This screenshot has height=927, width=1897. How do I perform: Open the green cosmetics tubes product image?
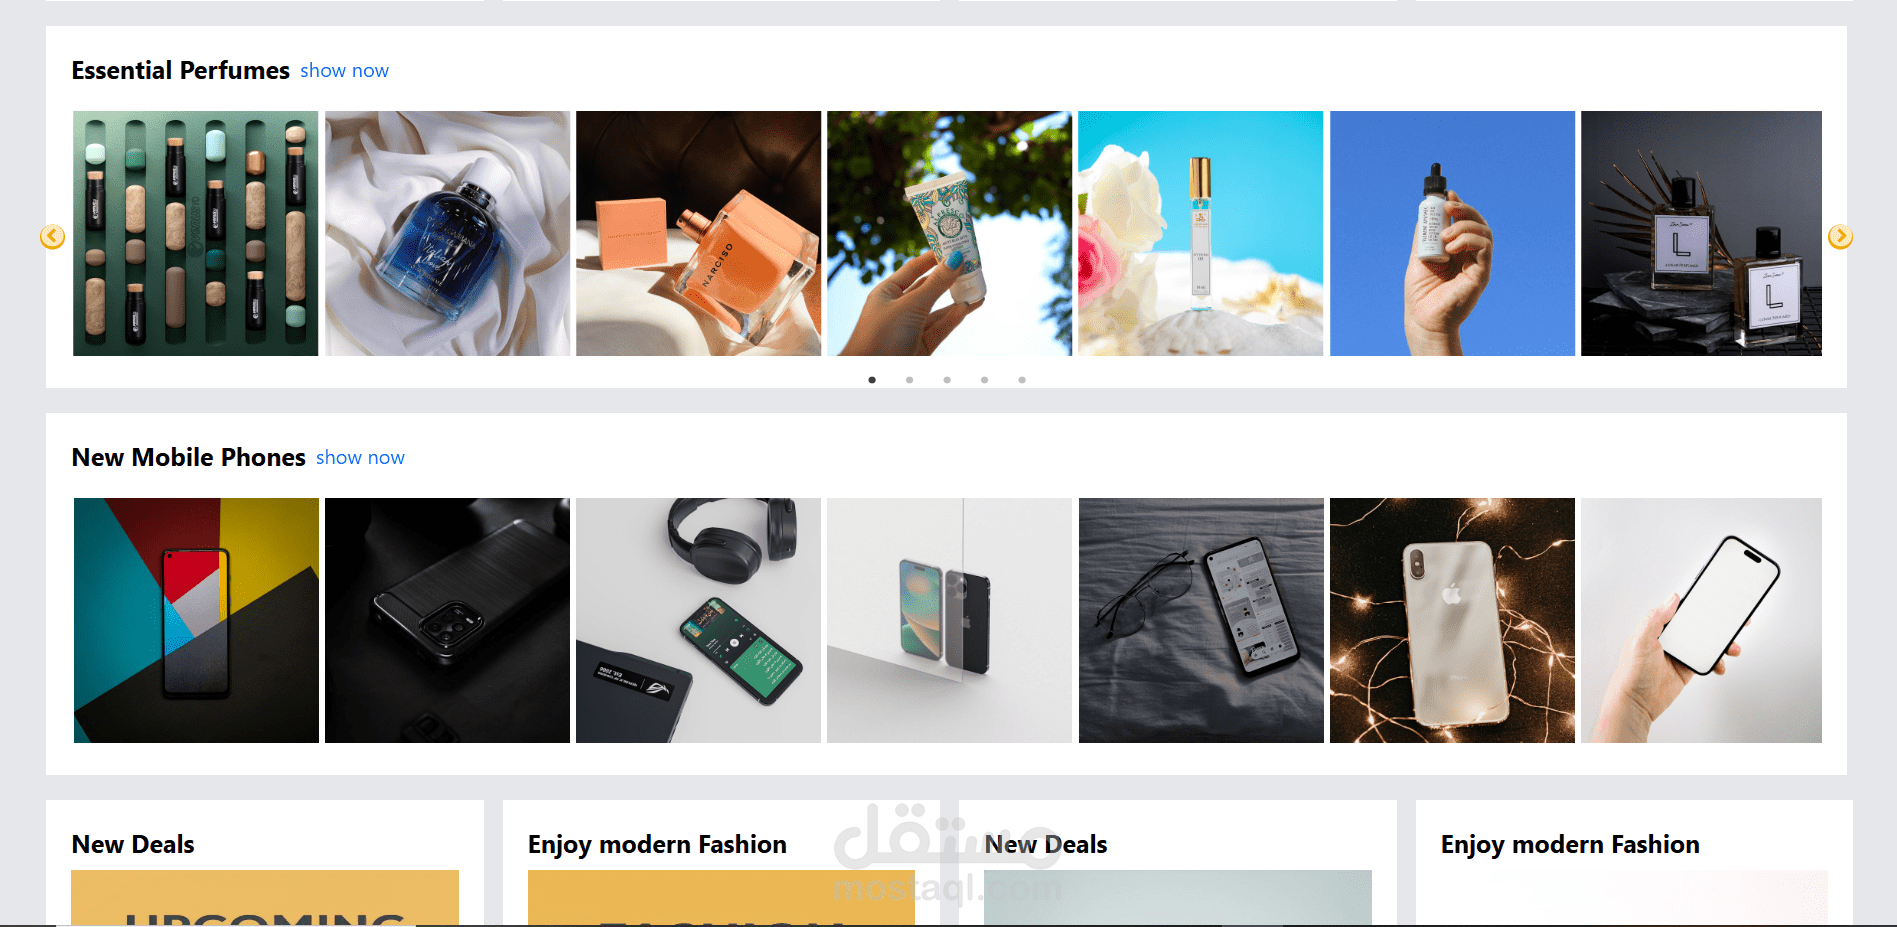click(196, 233)
